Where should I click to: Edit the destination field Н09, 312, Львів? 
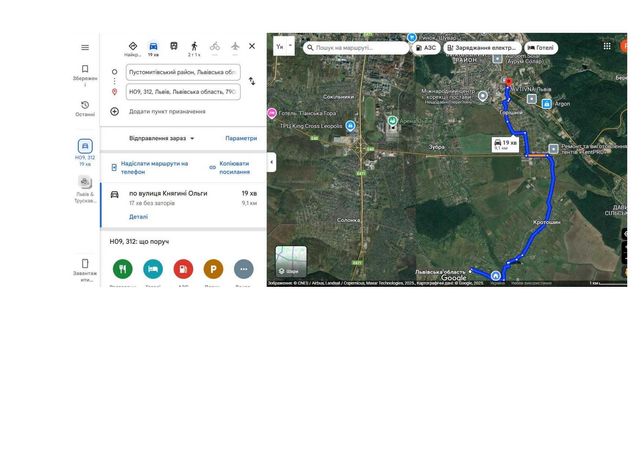(183, 92)
